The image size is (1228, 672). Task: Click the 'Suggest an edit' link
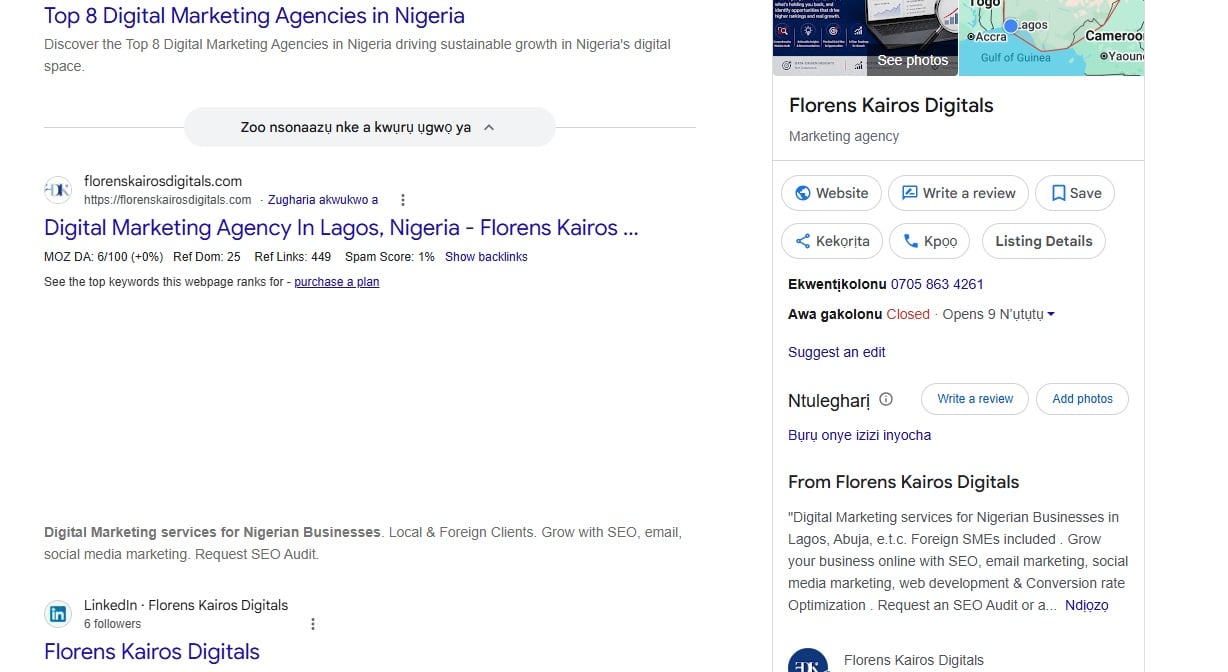point(837,352)
